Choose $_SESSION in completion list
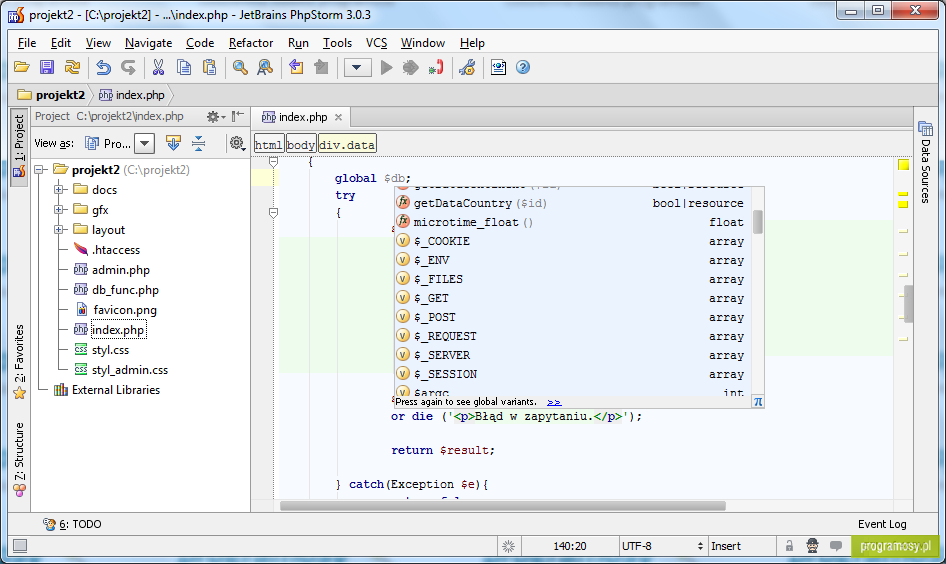The image size is (946, 564). tap(573, 374)
